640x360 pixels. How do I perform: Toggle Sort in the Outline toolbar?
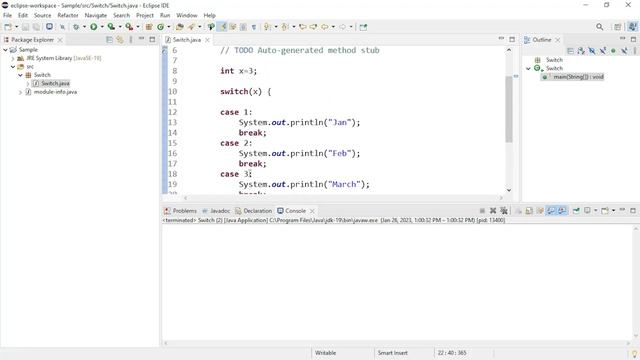[581, 51]
